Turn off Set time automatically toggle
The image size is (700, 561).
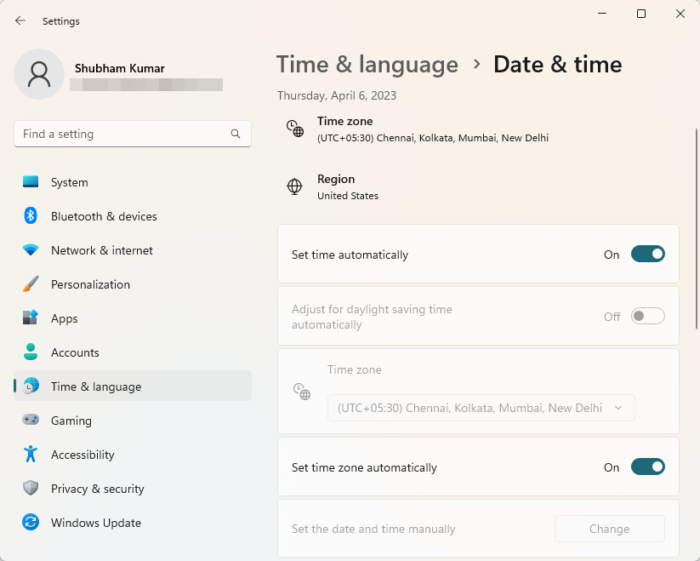(x=648, y=254)
